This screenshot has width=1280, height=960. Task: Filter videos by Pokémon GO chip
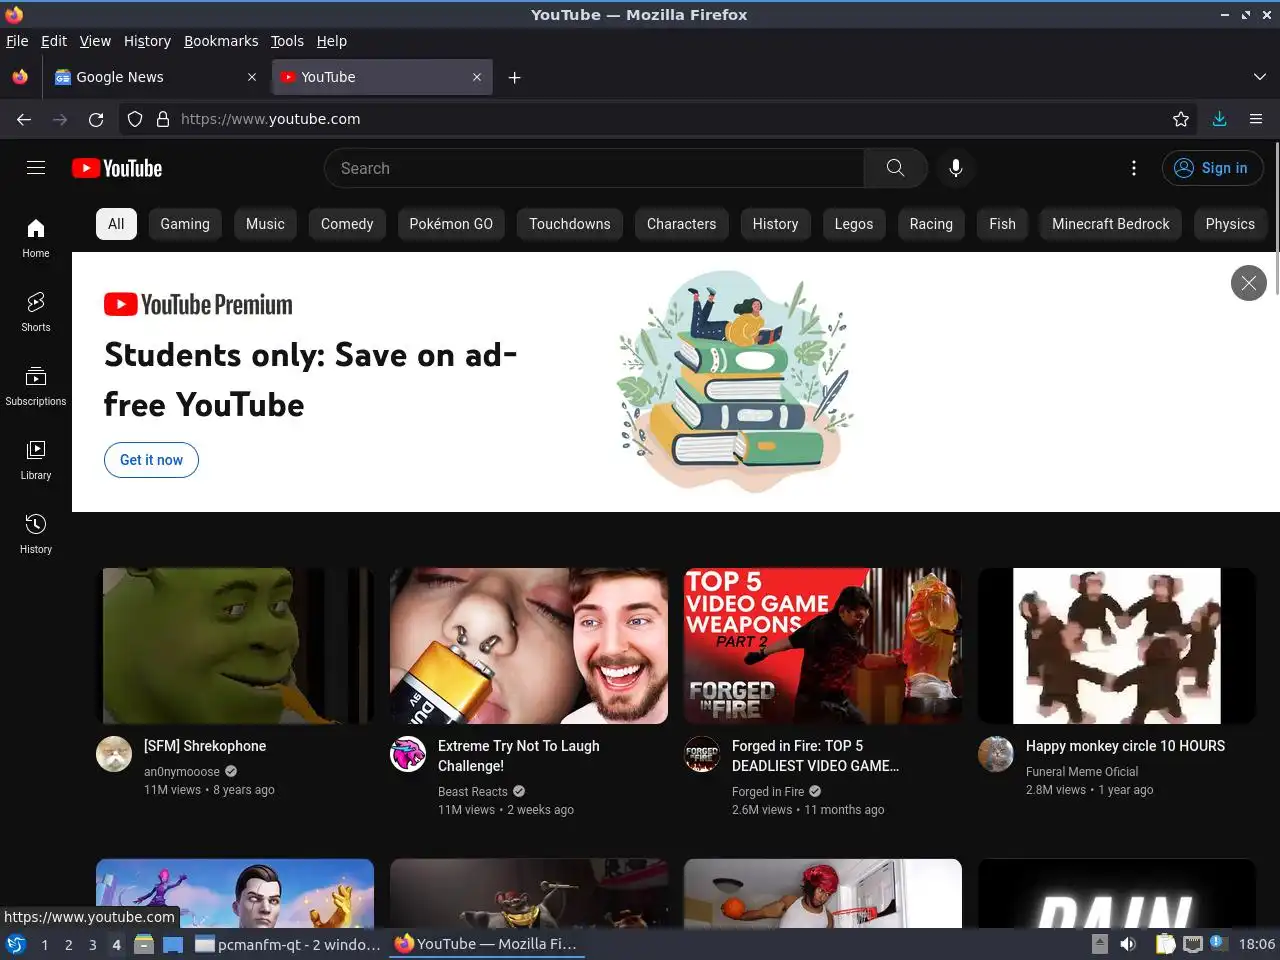pos(451,224)
